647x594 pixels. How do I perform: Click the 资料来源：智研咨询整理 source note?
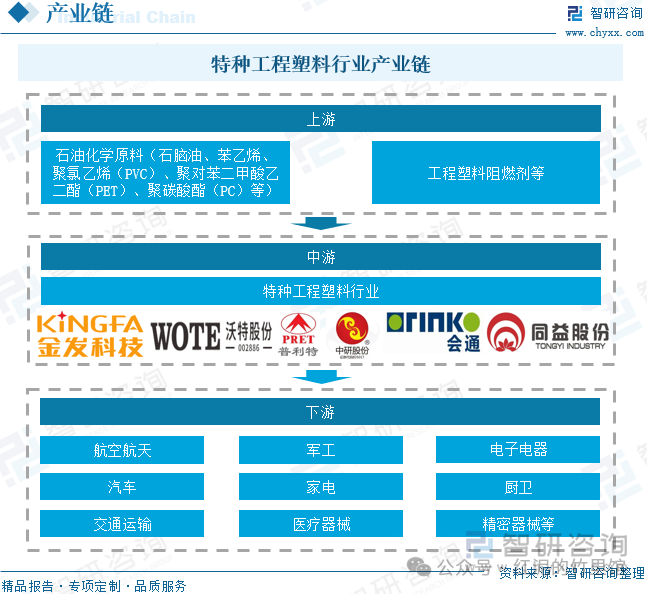pyautogui.click(x=571, y=573)
